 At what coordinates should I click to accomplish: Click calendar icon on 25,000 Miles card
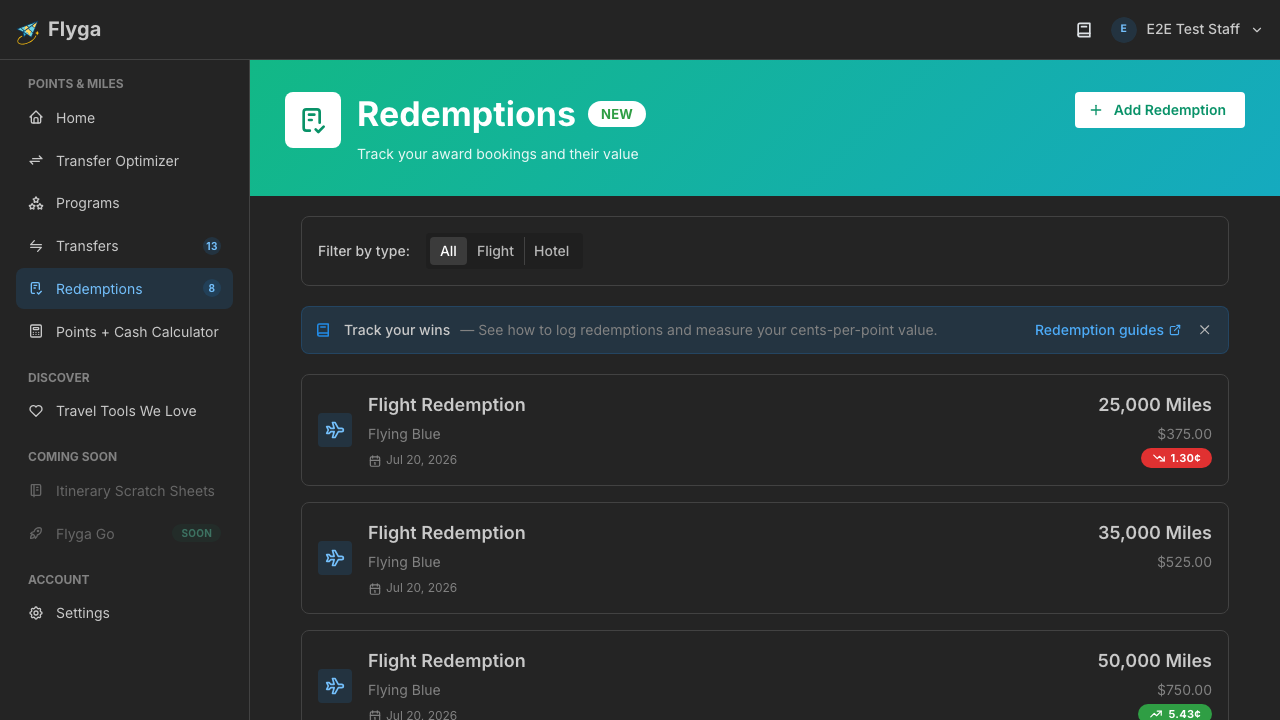point(375,461)
